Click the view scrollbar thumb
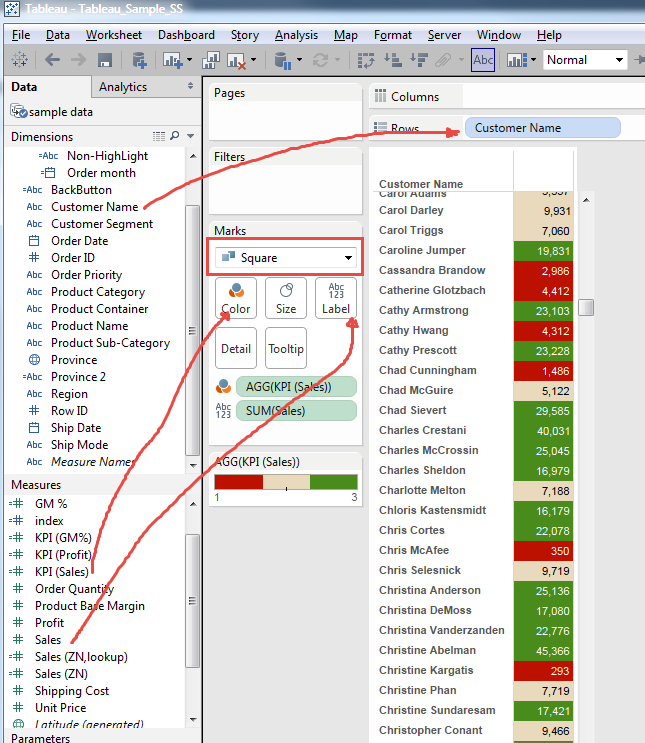Viewport: 645px width, 743px height. pyautogui.click(x=586, y=307)
